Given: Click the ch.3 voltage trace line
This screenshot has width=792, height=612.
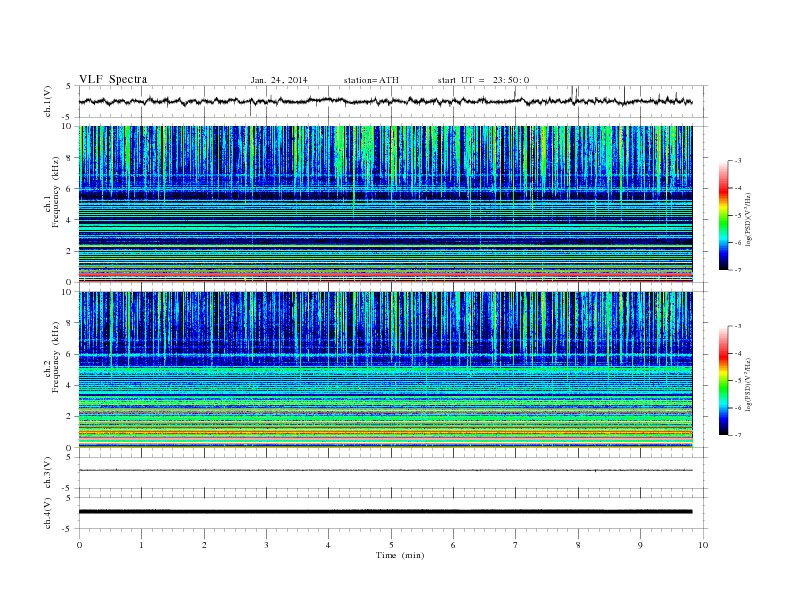Looking at the screenshot, I should (x=385, y=470).
